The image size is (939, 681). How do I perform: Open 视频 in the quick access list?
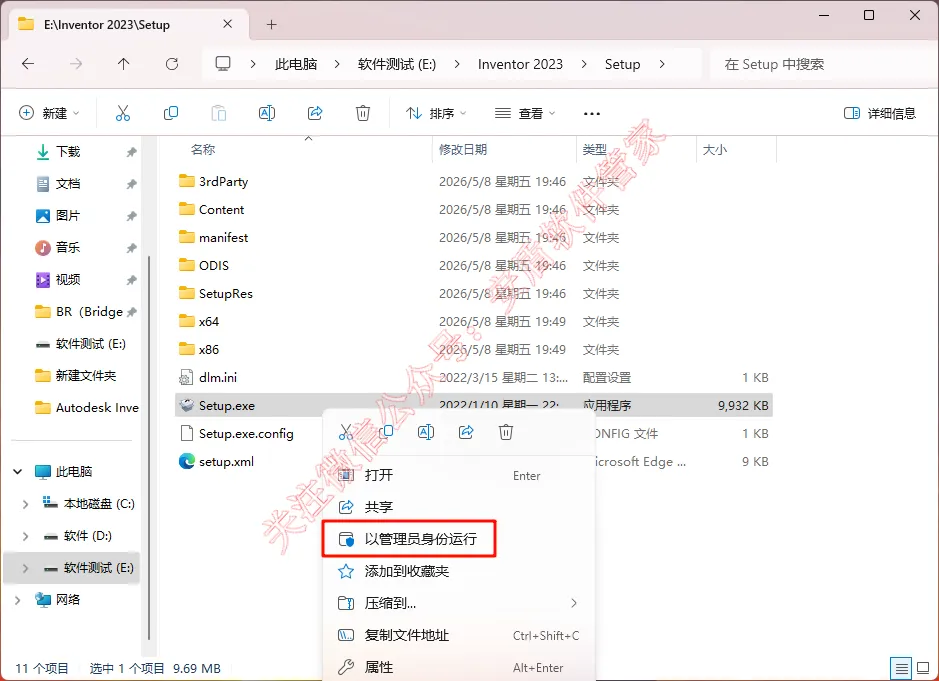click(x=68, y=280)
